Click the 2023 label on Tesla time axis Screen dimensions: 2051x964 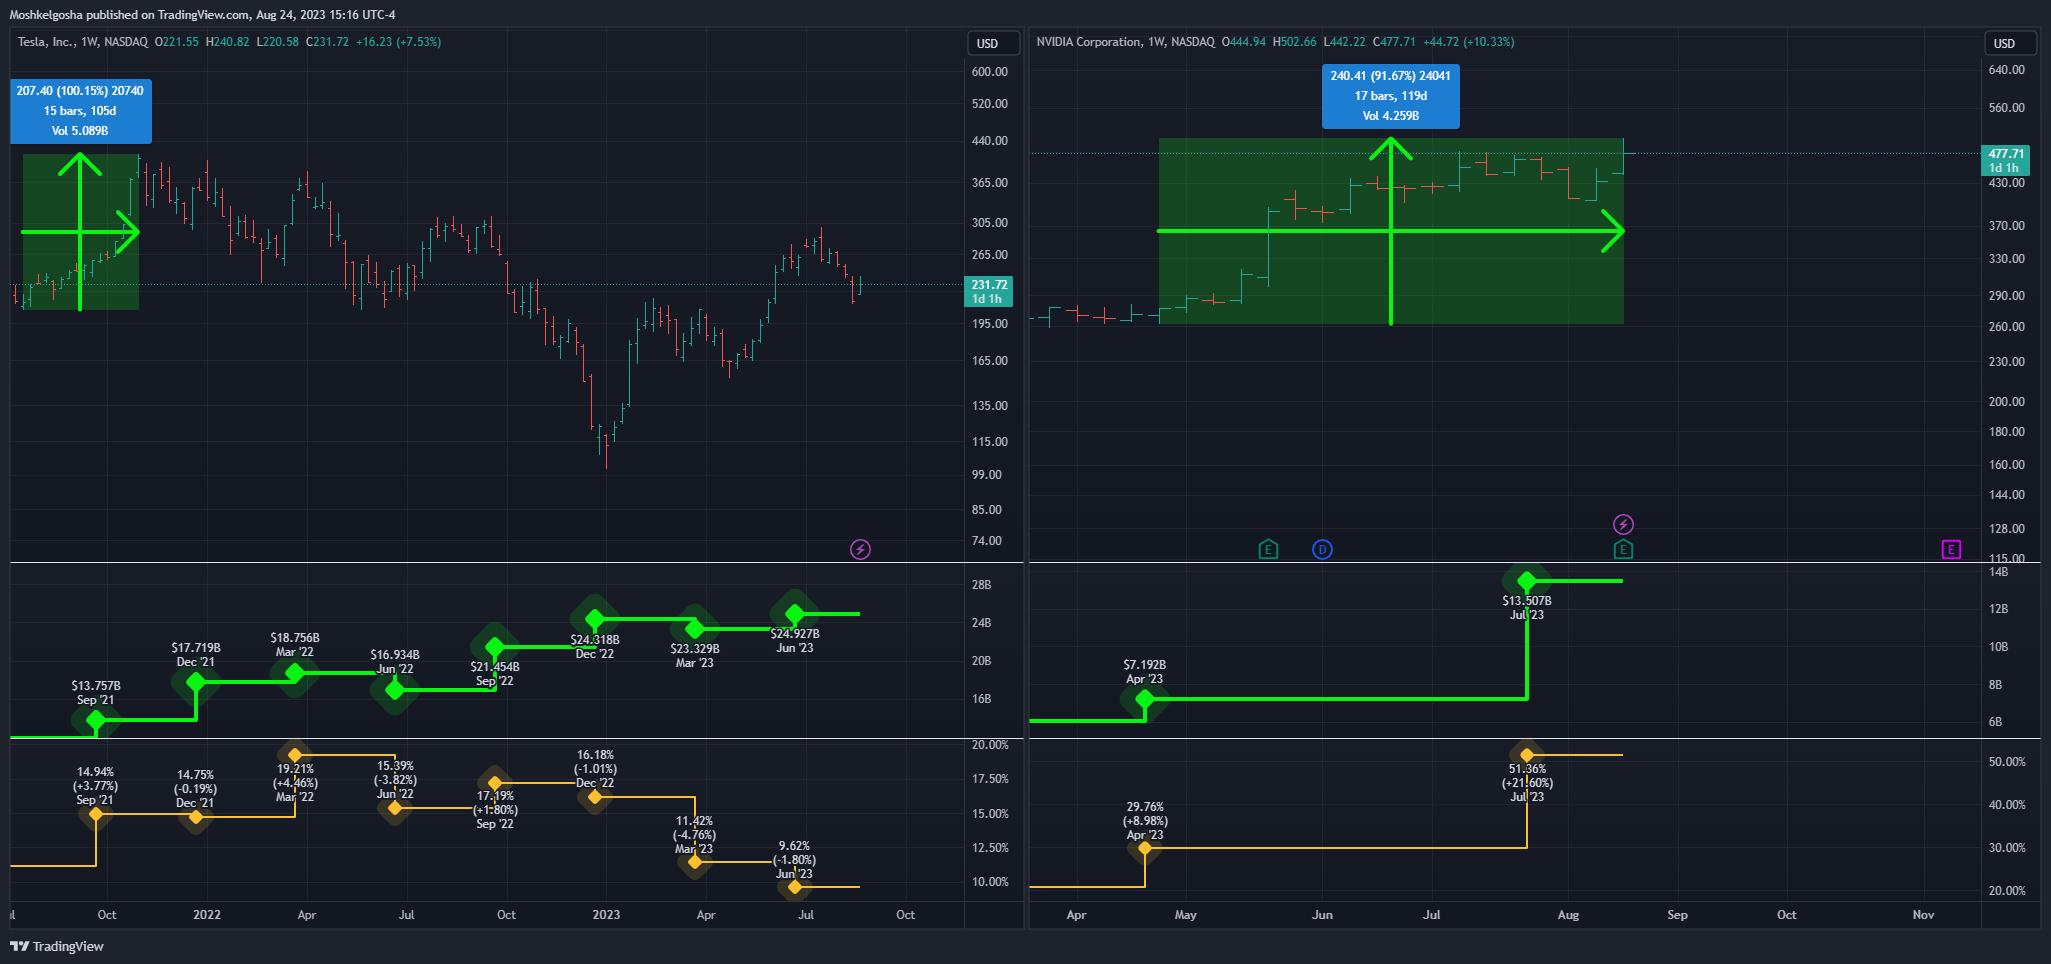tap(606, 915)
